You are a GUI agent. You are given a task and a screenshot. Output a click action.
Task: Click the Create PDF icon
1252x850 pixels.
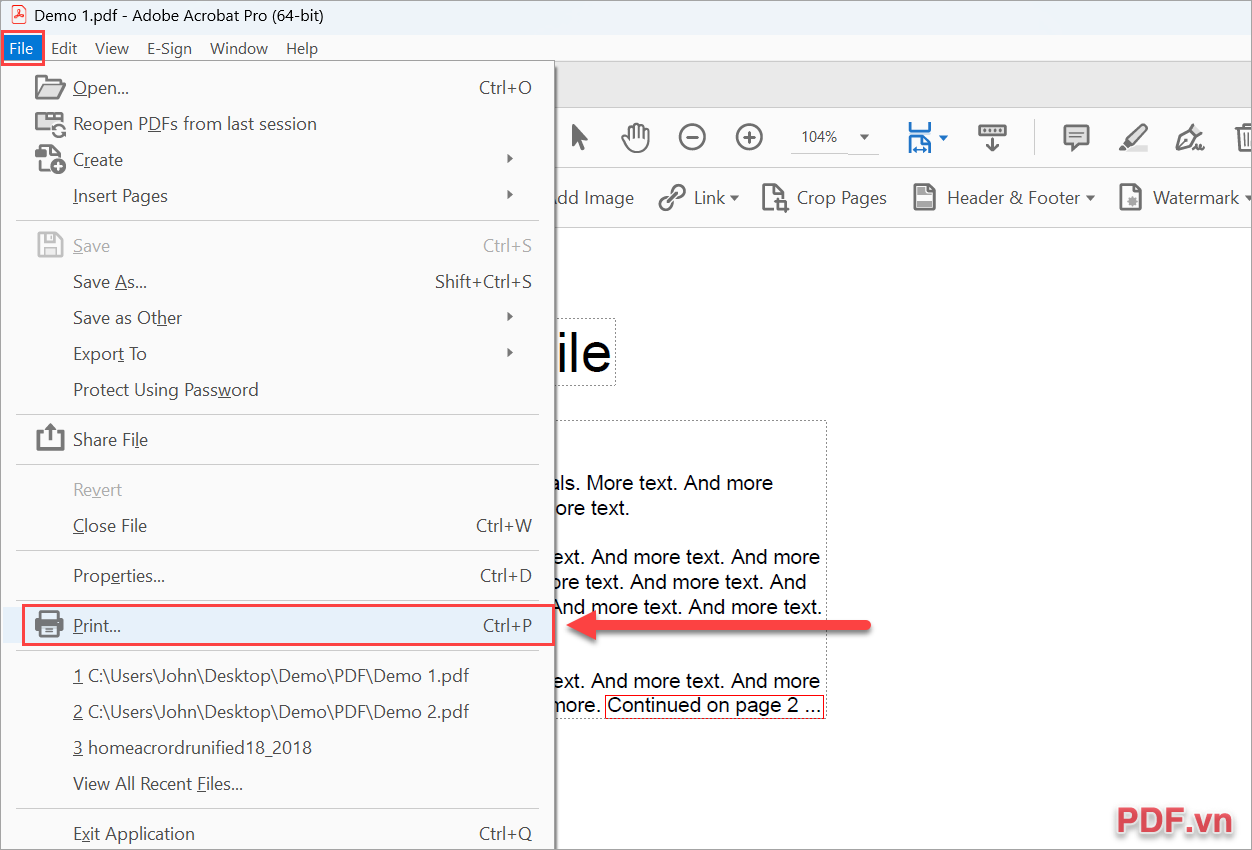pos(50,159)
